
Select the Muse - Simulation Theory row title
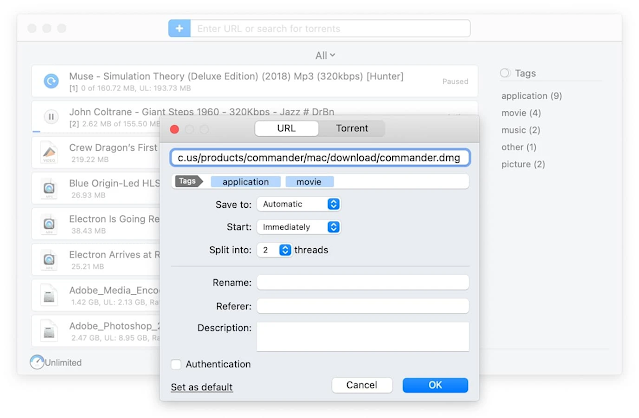236,76
